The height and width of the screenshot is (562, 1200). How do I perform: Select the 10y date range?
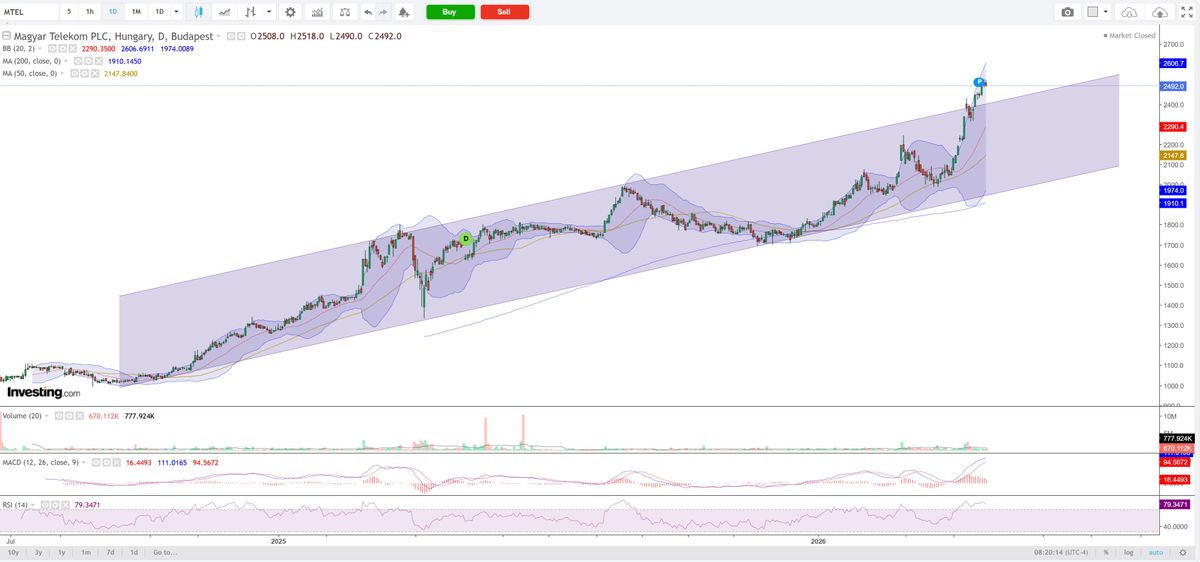(x=14, y=552)
